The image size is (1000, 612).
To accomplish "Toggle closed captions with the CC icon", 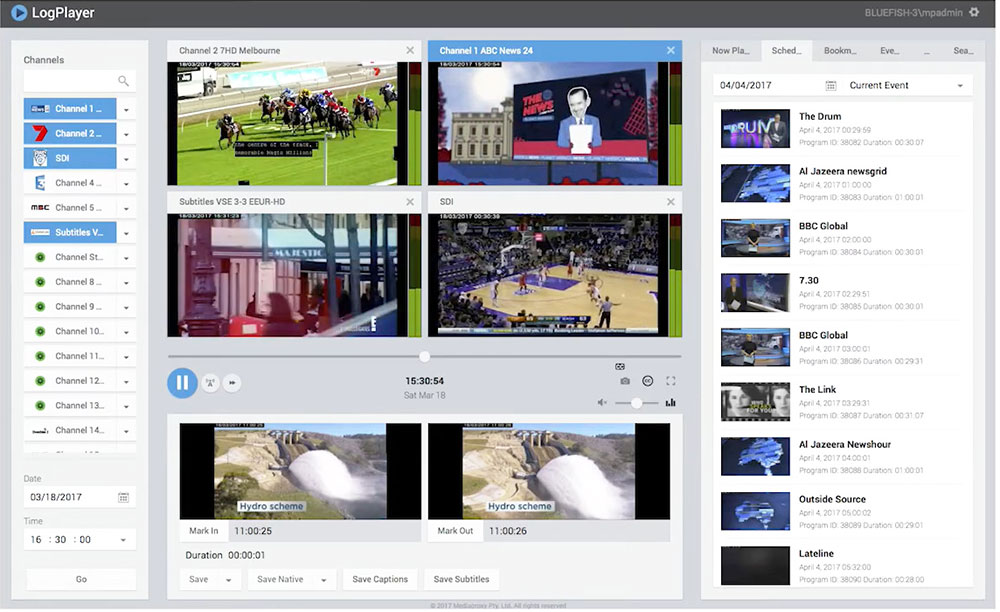I will click(647, 381).
